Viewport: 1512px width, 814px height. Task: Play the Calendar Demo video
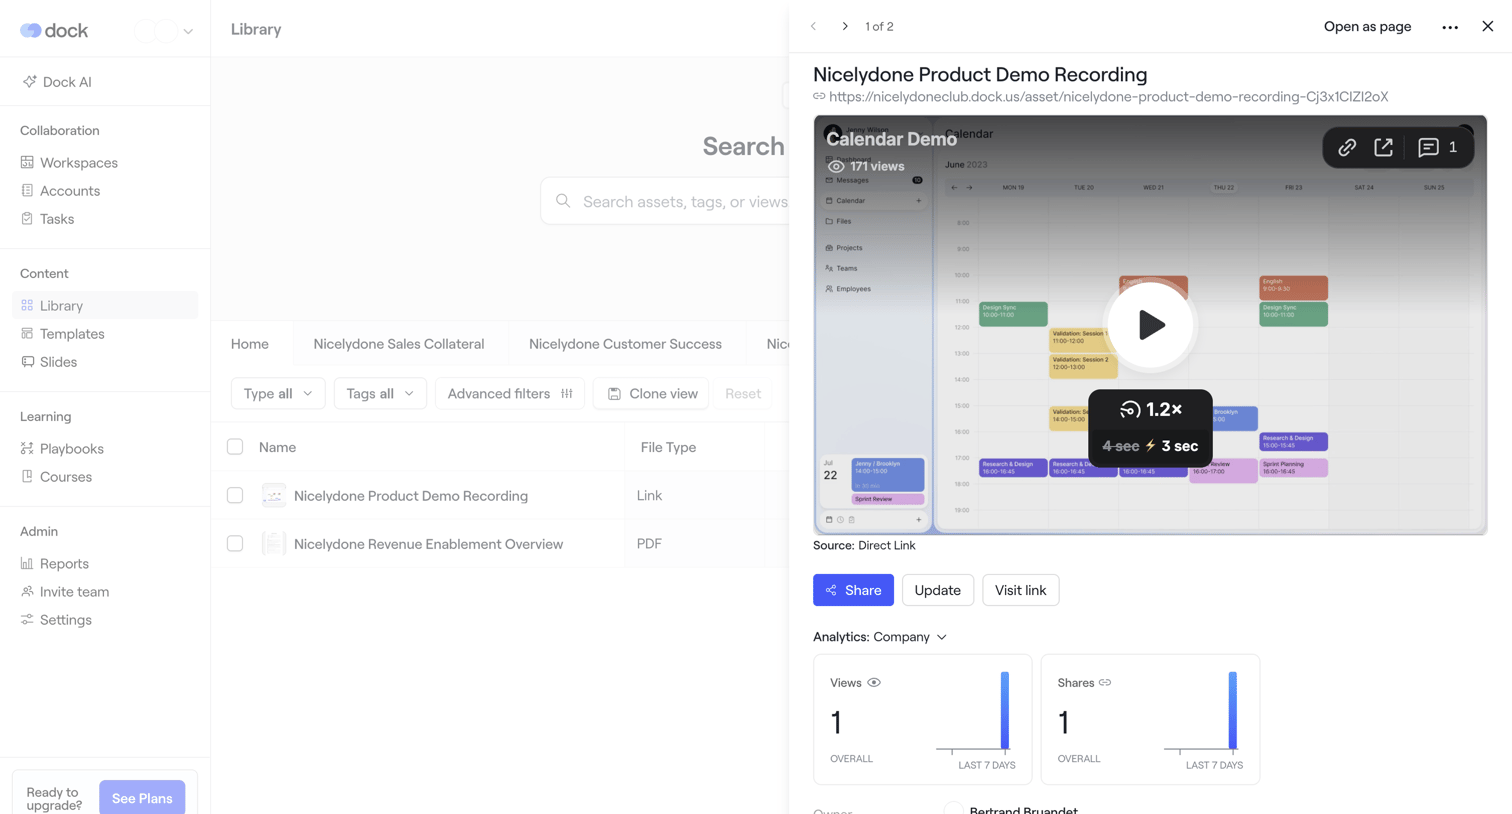1151,325
